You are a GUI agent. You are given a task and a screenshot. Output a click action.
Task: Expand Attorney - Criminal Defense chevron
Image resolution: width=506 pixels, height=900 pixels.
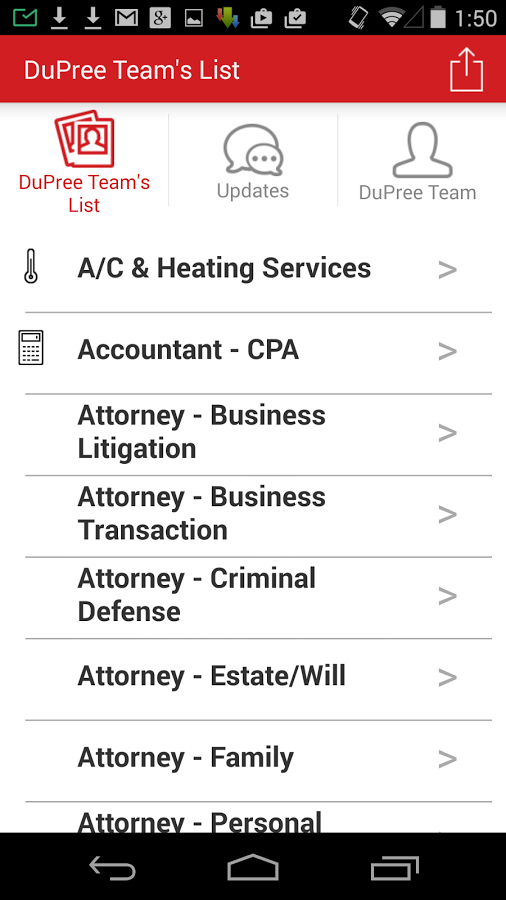[x=447, y=596]
